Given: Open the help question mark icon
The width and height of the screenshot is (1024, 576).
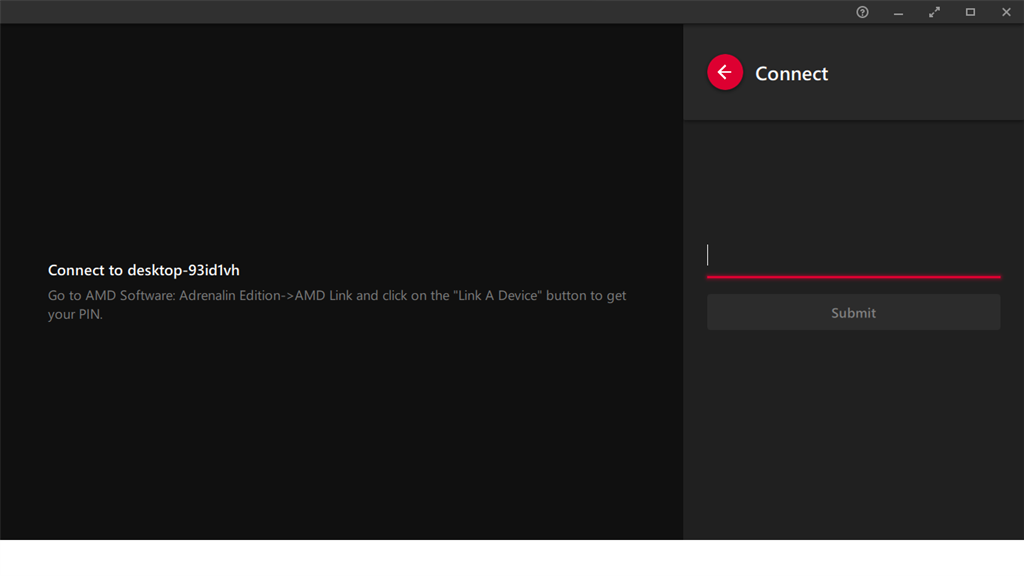Looking at the screenshot, I should (x=862, y=12).
